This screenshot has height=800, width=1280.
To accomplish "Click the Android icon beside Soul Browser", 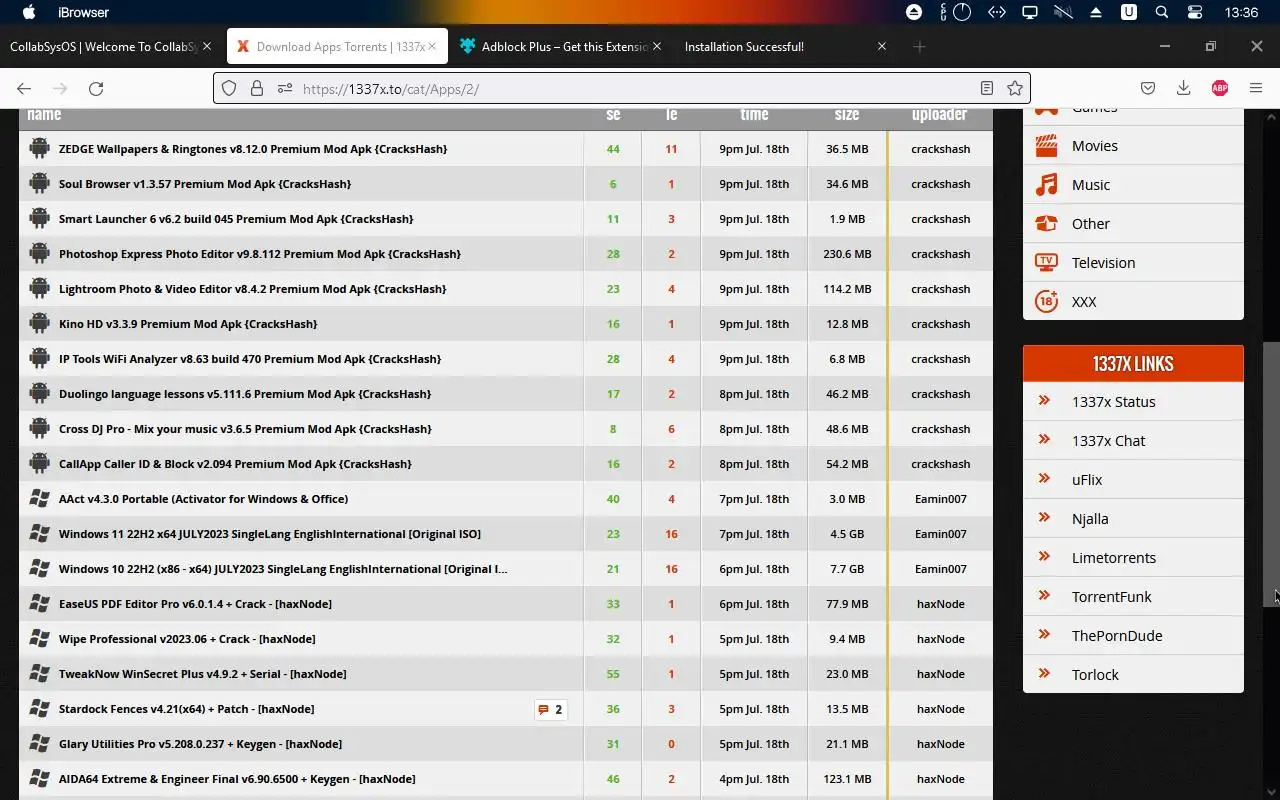I will pyautogui.click(x=39, y=183).
